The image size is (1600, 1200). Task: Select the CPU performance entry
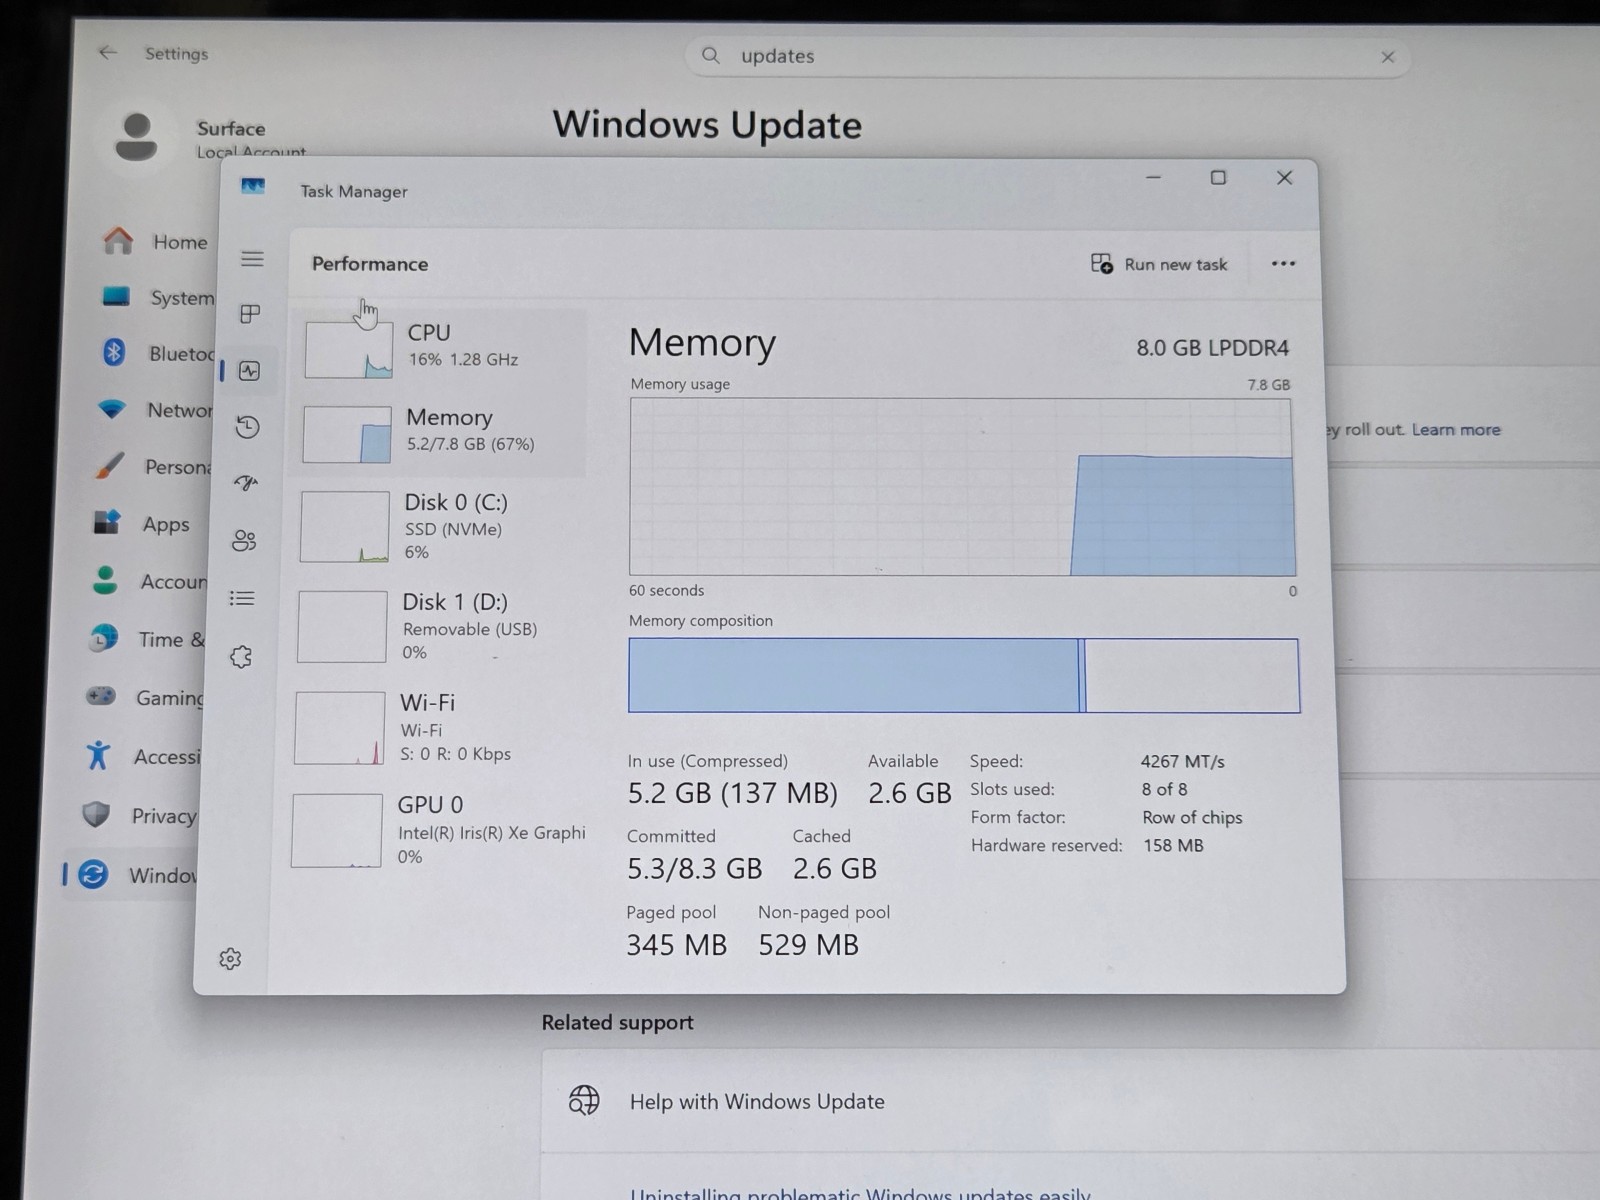(x=441, y=348)
